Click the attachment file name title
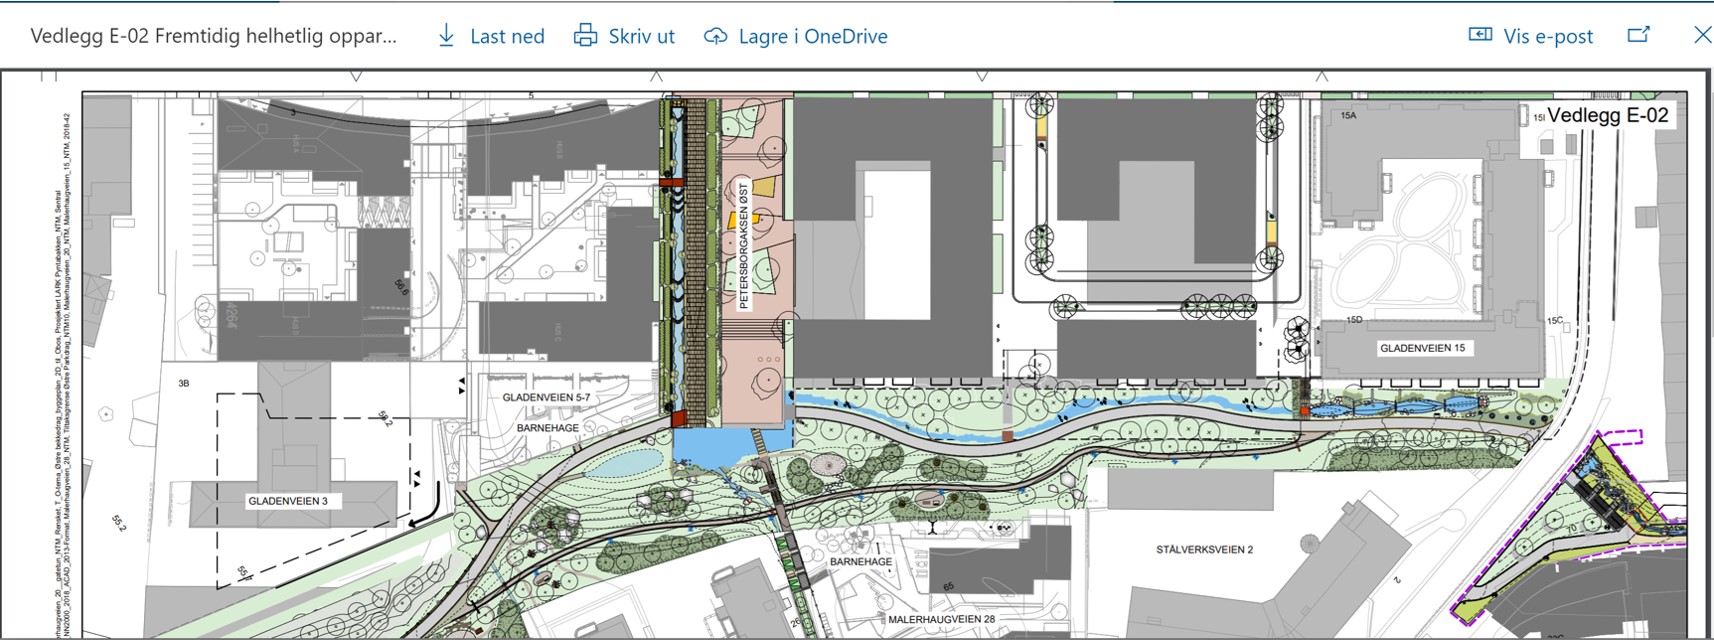This screenshot has height=640, width=1714. [x=213, y=36]
